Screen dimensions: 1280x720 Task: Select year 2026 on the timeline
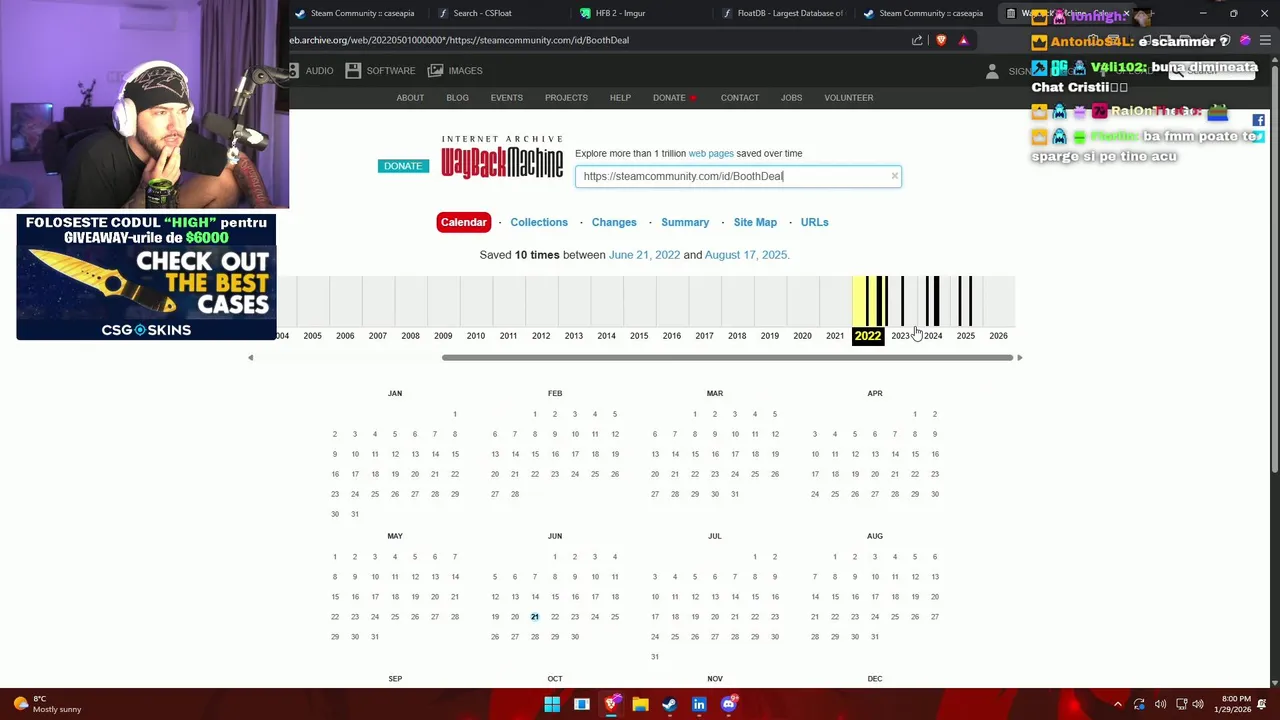(998, 336)
